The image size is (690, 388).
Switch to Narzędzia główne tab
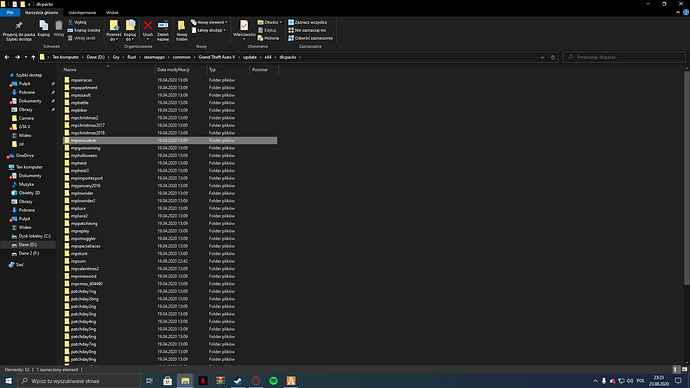[x=41, y=12]
